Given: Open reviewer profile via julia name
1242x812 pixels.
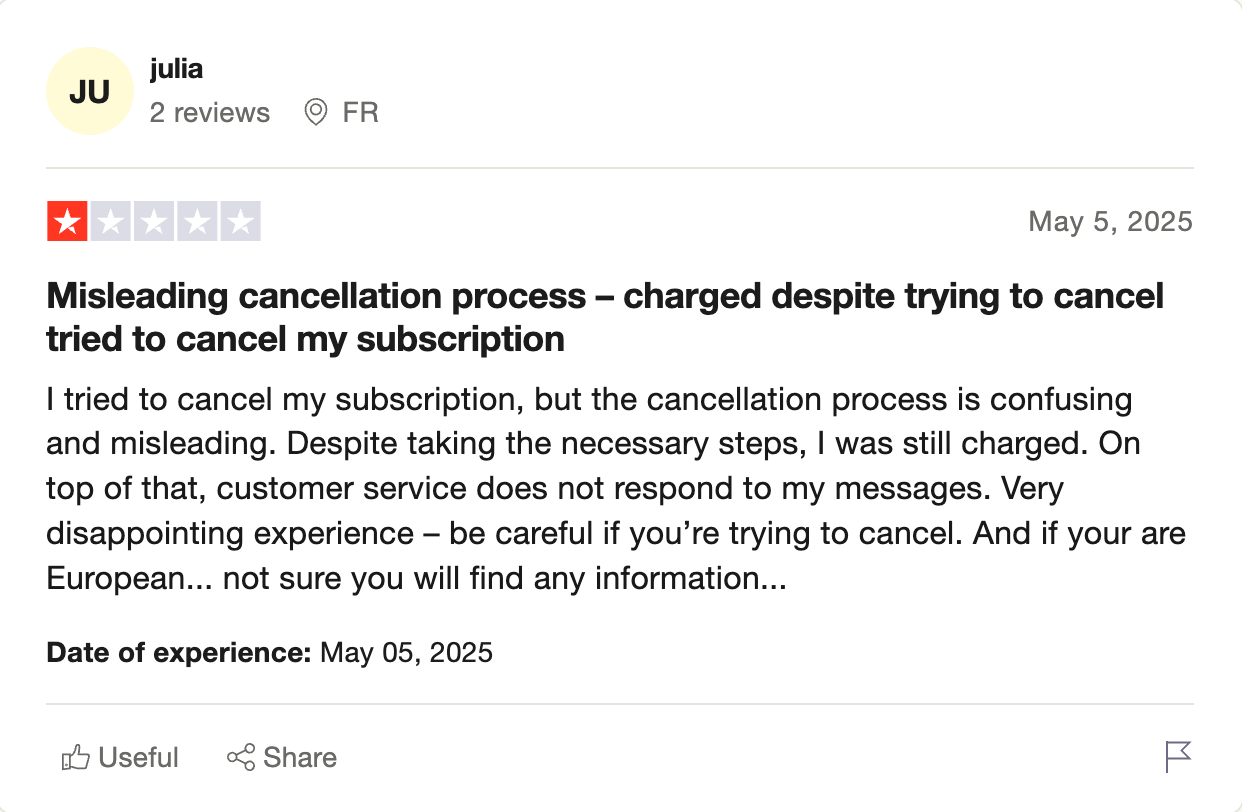Looking at the screenshot, I should pyautogui.click(x=176, y=69).
